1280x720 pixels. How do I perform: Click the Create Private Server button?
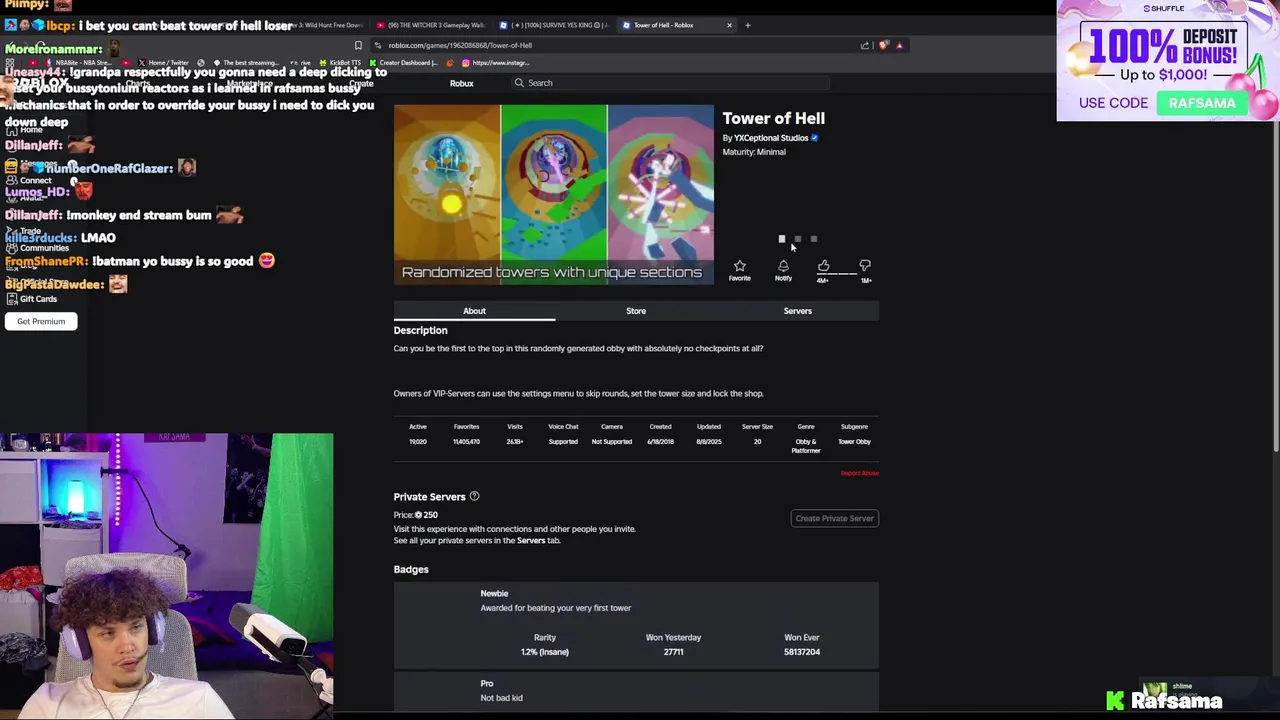[834, 518]
